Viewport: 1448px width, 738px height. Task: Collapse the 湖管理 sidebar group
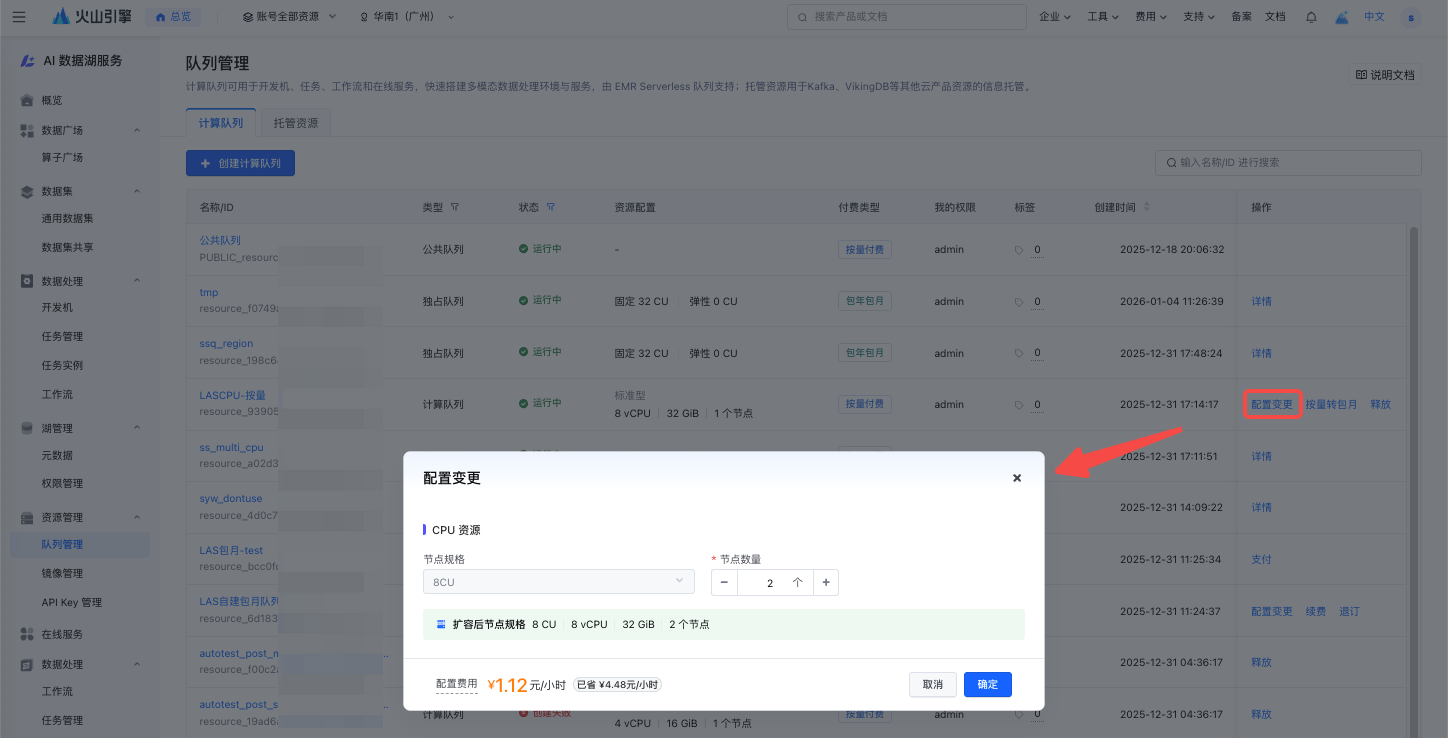tap(137, 429)
